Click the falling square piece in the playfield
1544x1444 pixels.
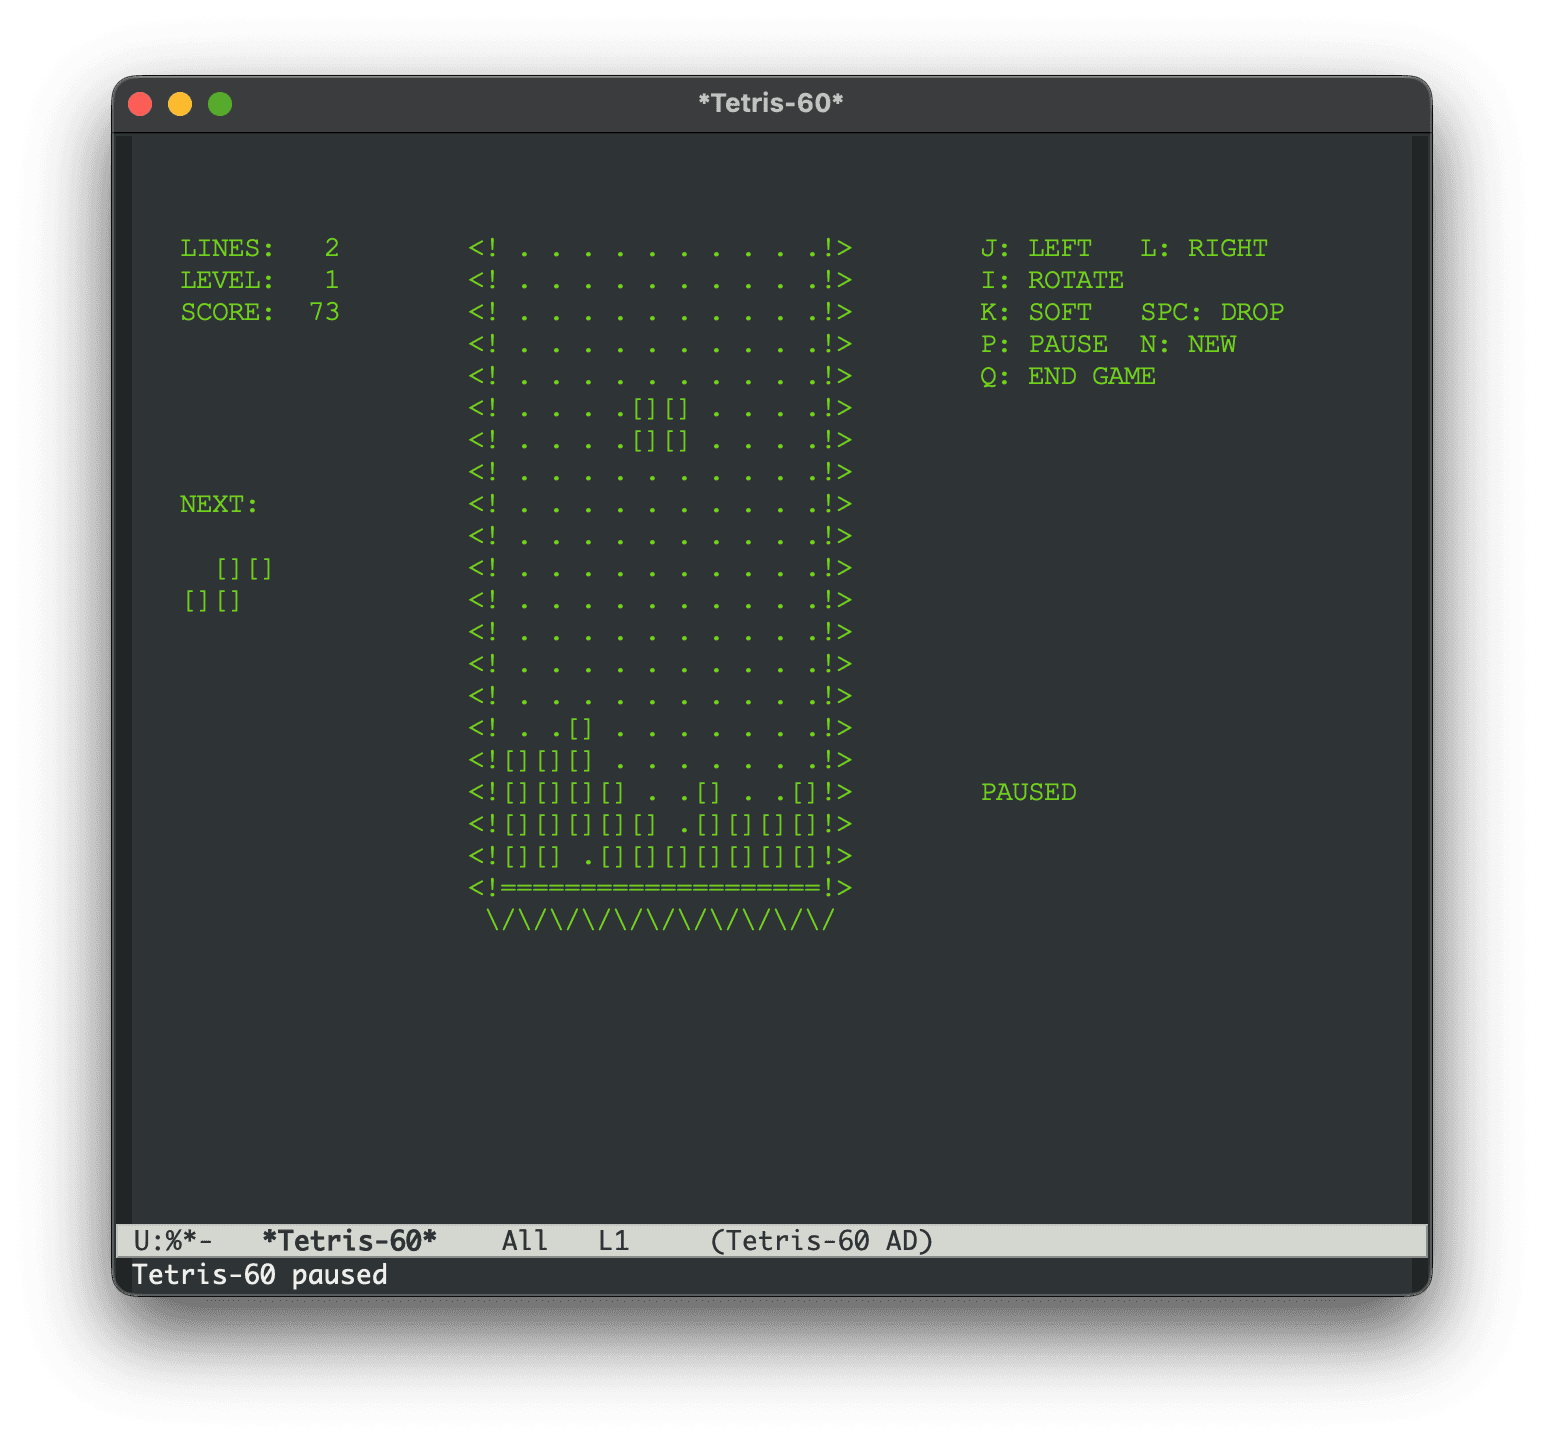(661, 424)
